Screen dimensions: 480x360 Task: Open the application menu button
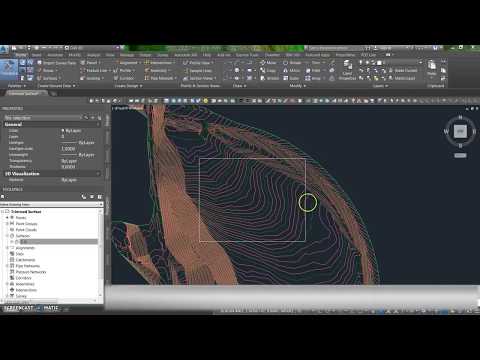coord(4,49)
